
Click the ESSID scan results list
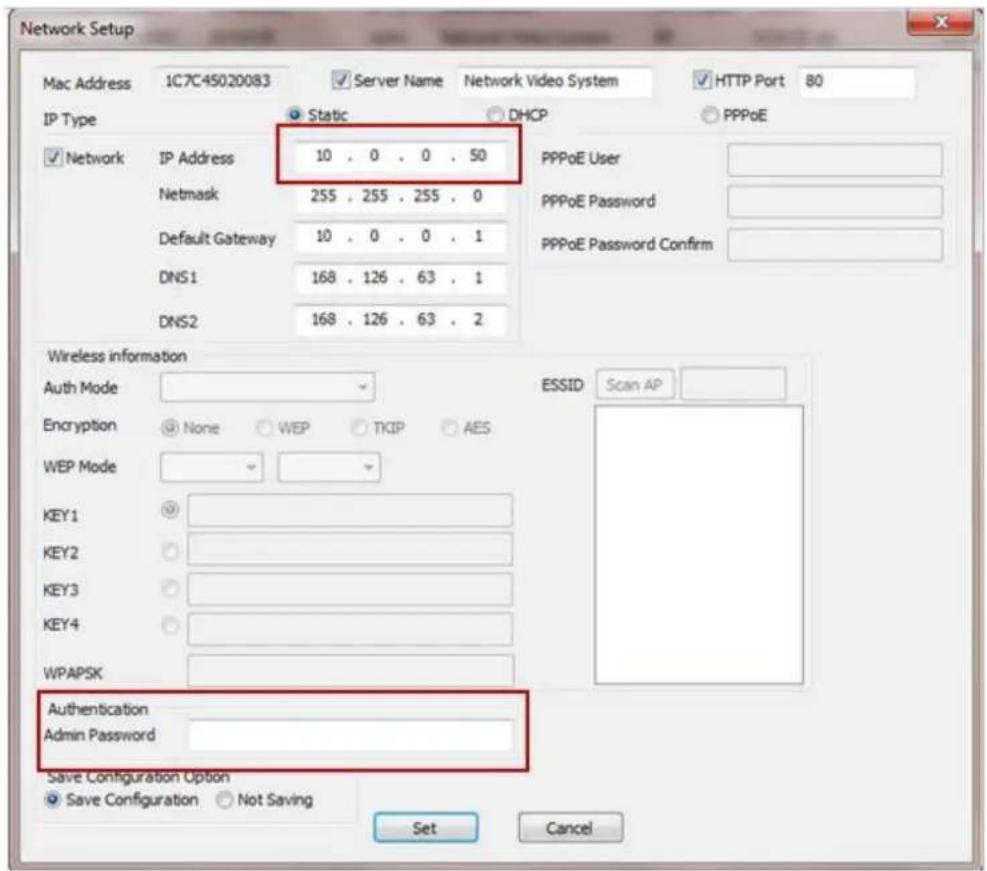pyautogui.click(x=699, y=545)
